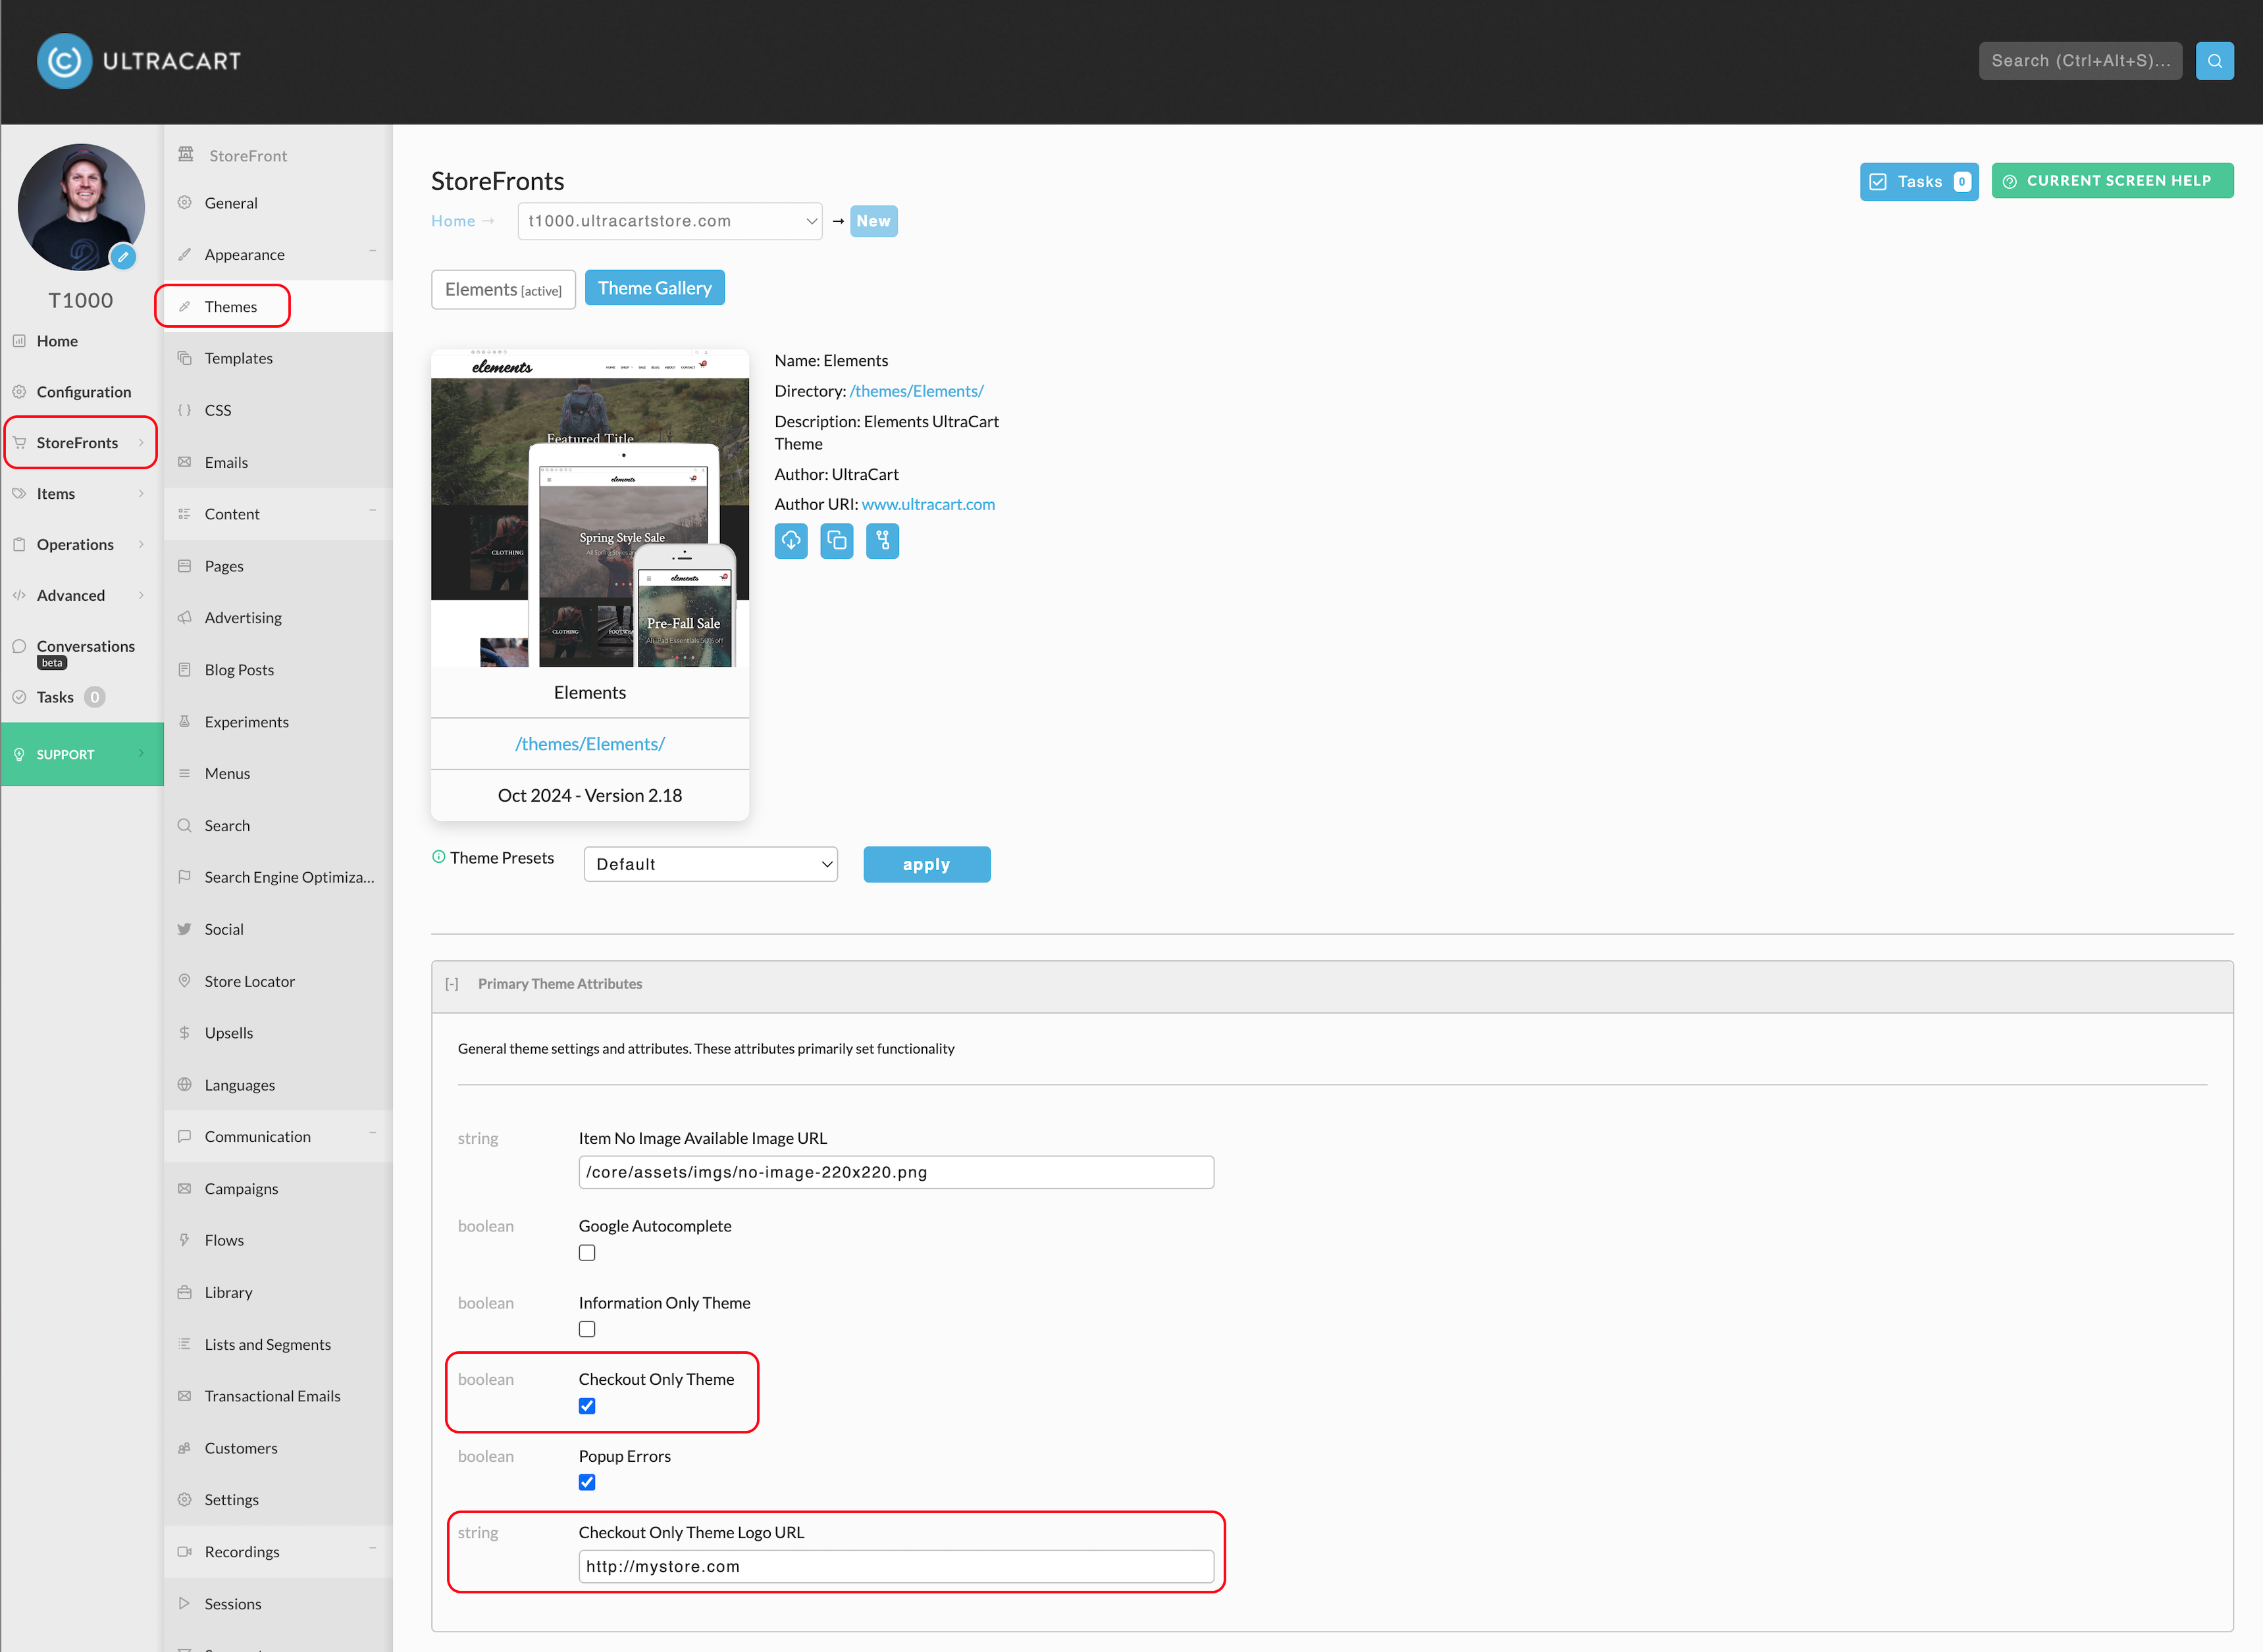The image size is (2263, 1652).
Task: Uncheck the Checkout Only Theme checkbox
Action: 587,1406
